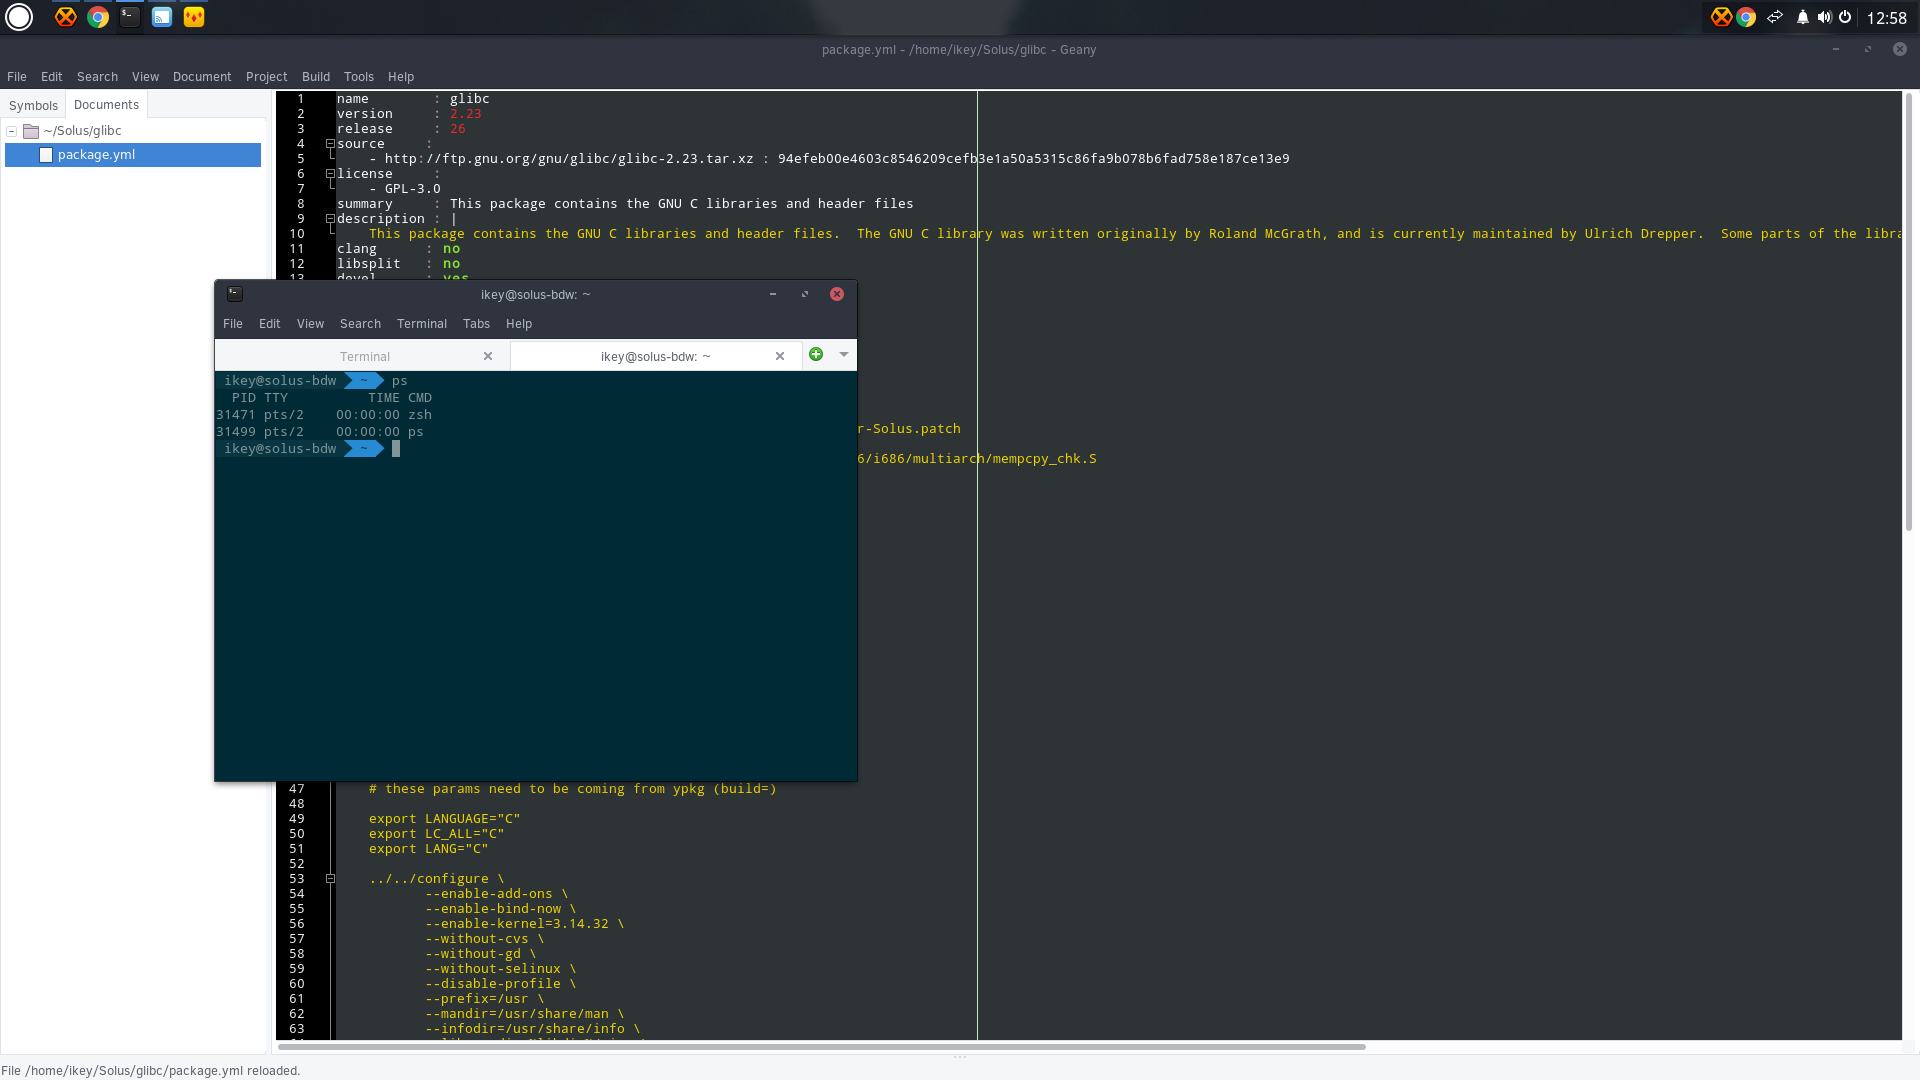
Task: Open Geany's Document menu
Action: tap(202, 77)
